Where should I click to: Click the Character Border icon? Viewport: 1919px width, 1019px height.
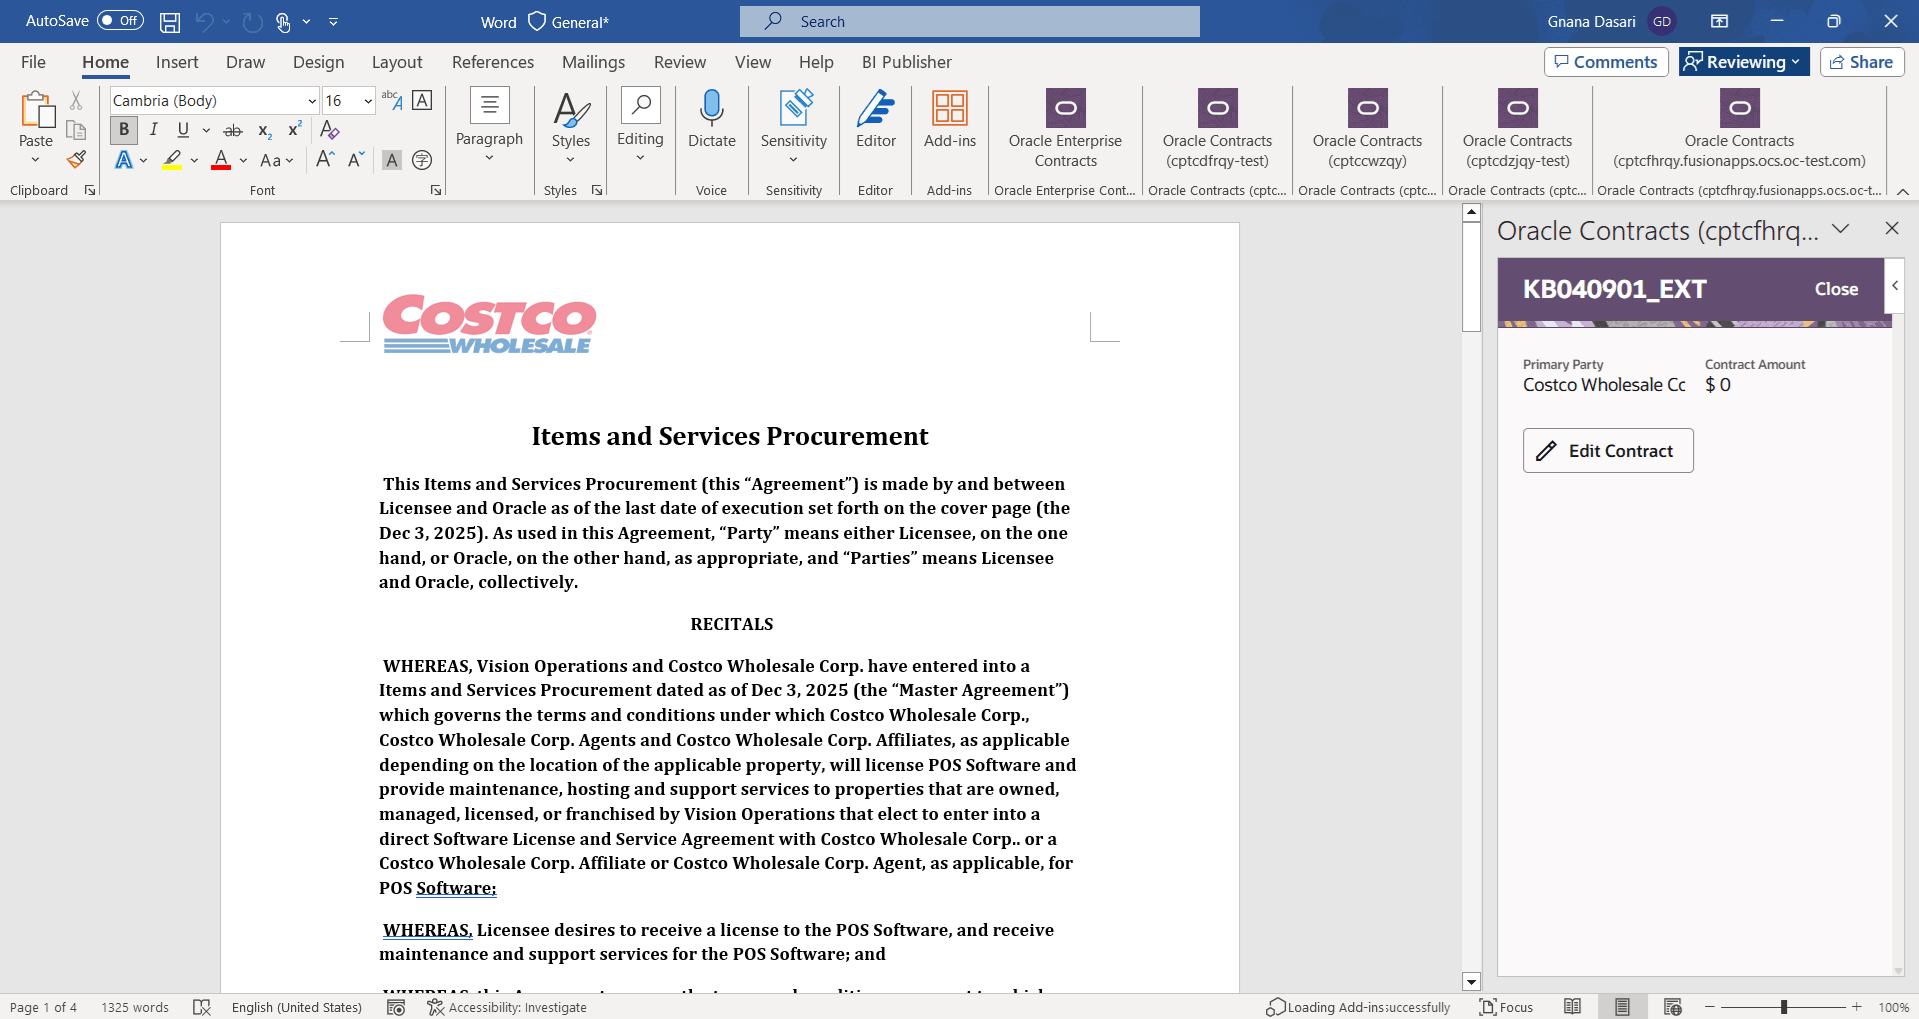click(423, 101)
